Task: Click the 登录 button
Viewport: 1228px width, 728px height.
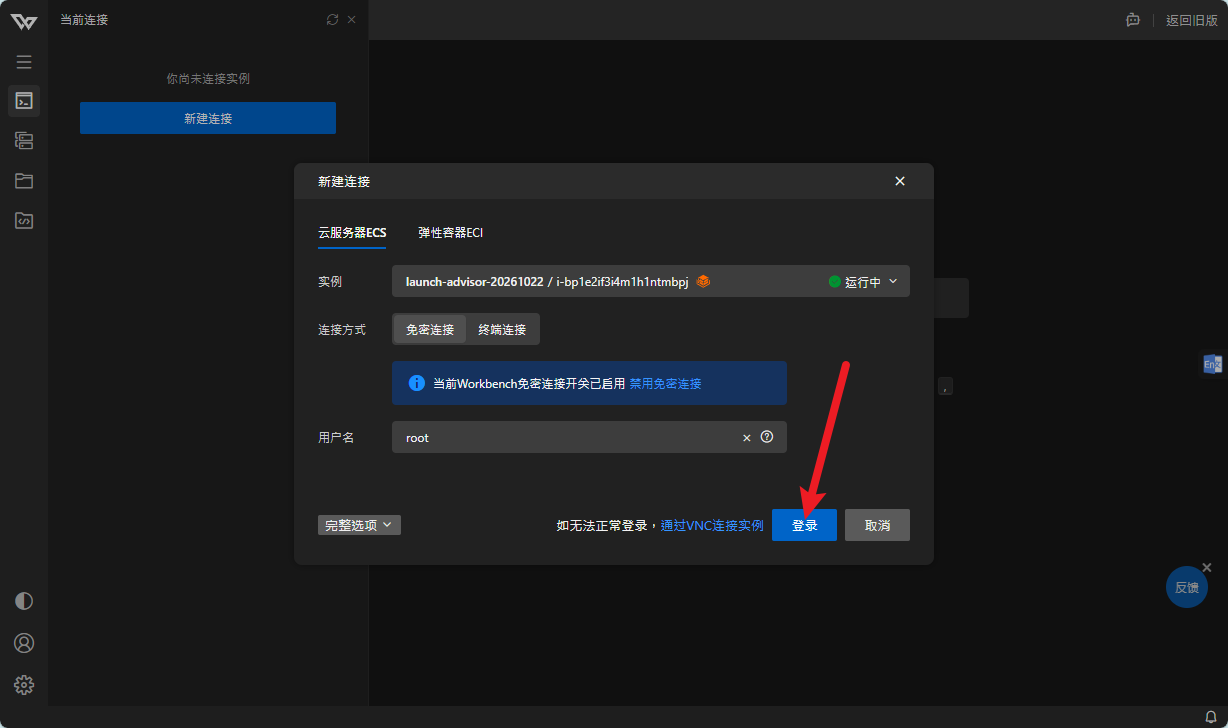Action: coord(804,525)
